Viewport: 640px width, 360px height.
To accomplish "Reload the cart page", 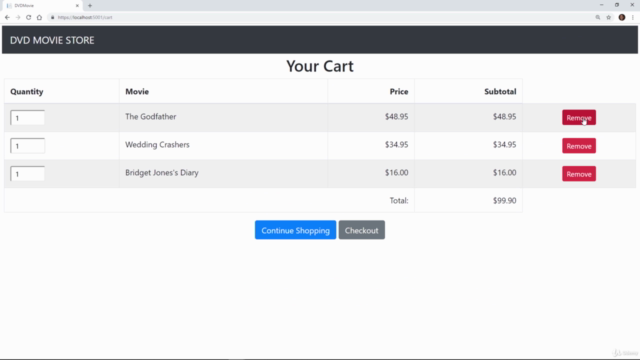I will coord(29,18).
